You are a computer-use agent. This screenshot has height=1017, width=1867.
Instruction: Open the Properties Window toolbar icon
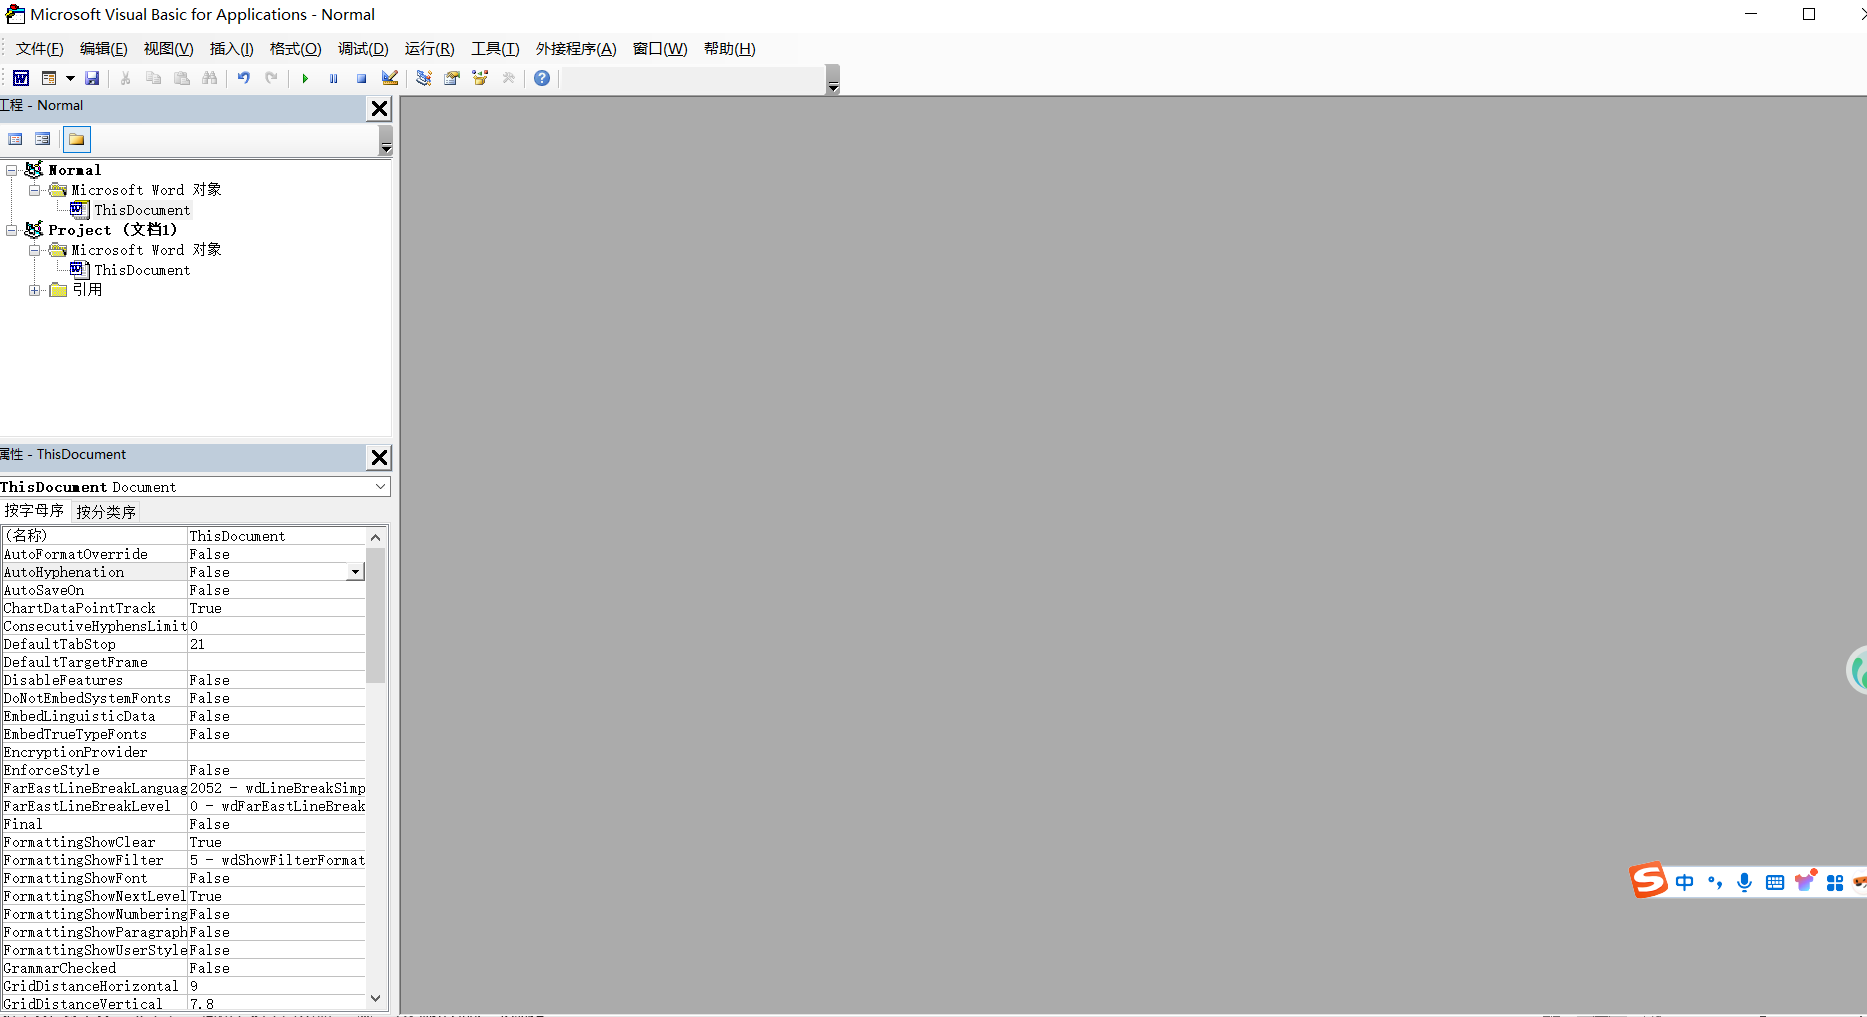(x=452, y=78)
